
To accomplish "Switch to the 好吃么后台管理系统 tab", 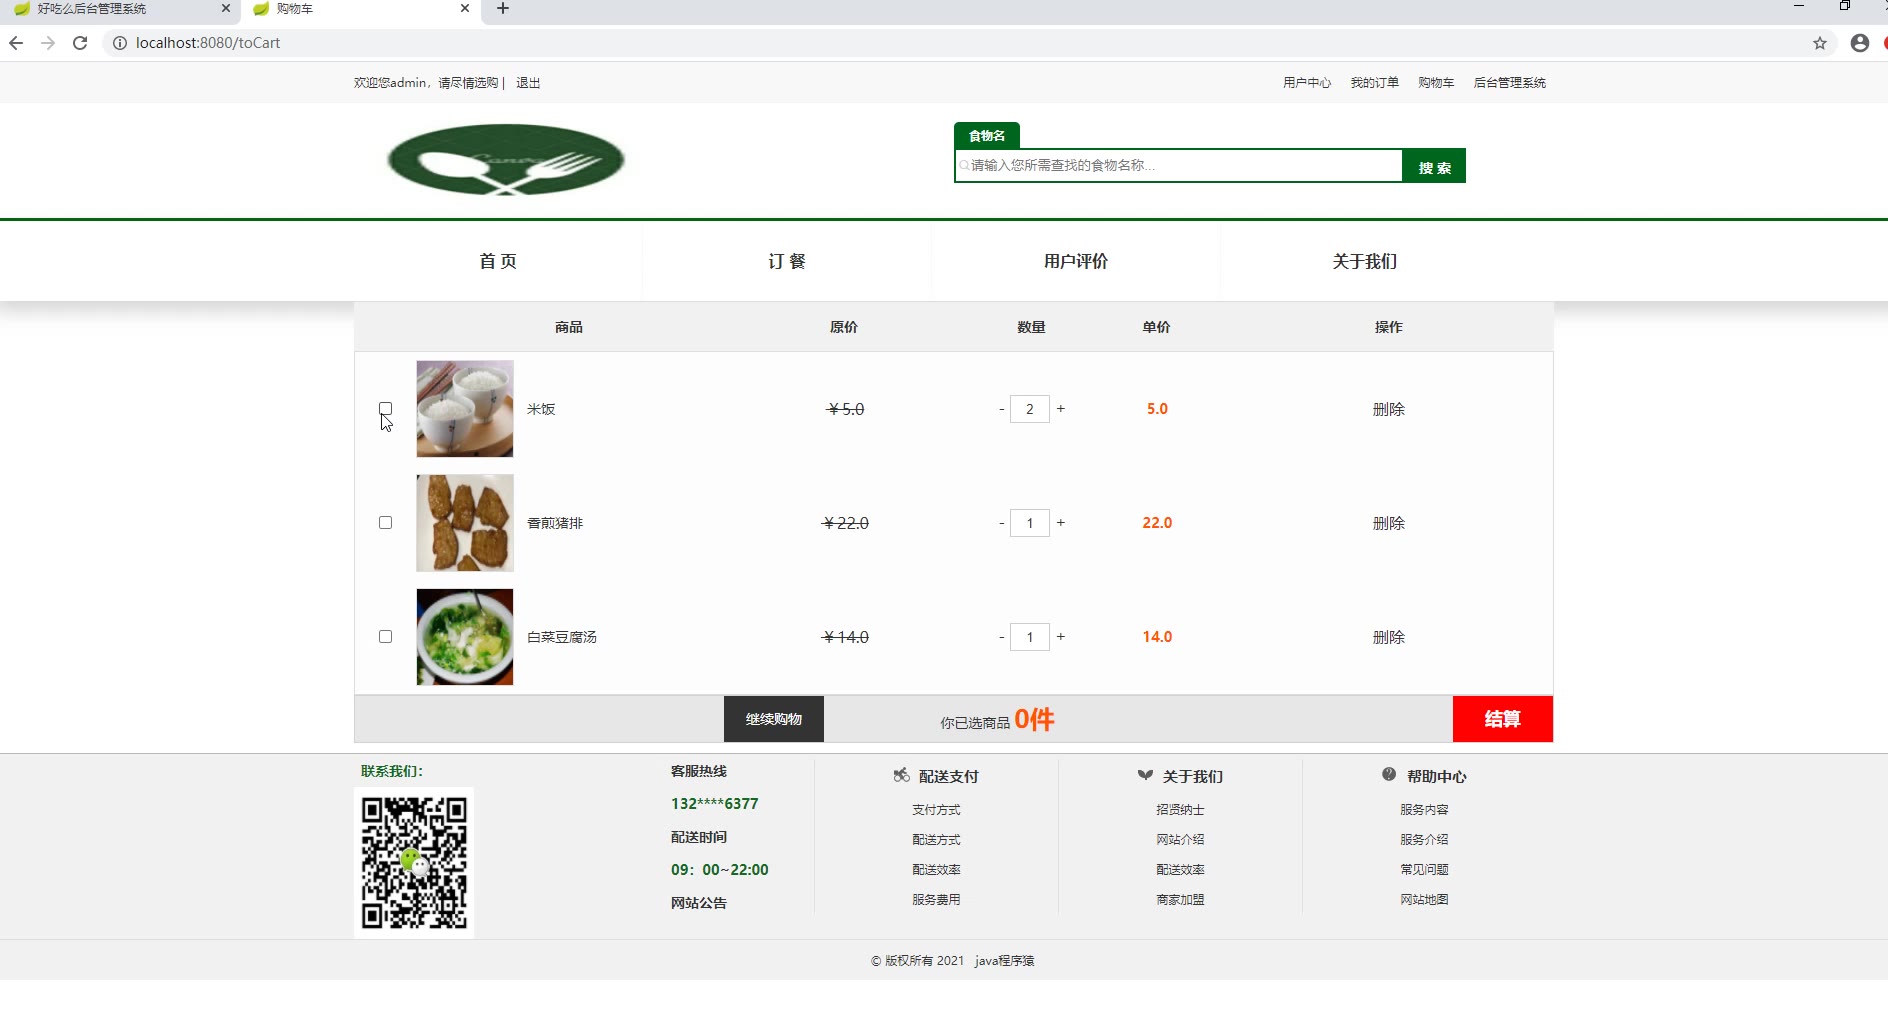I will coord(118,9).
